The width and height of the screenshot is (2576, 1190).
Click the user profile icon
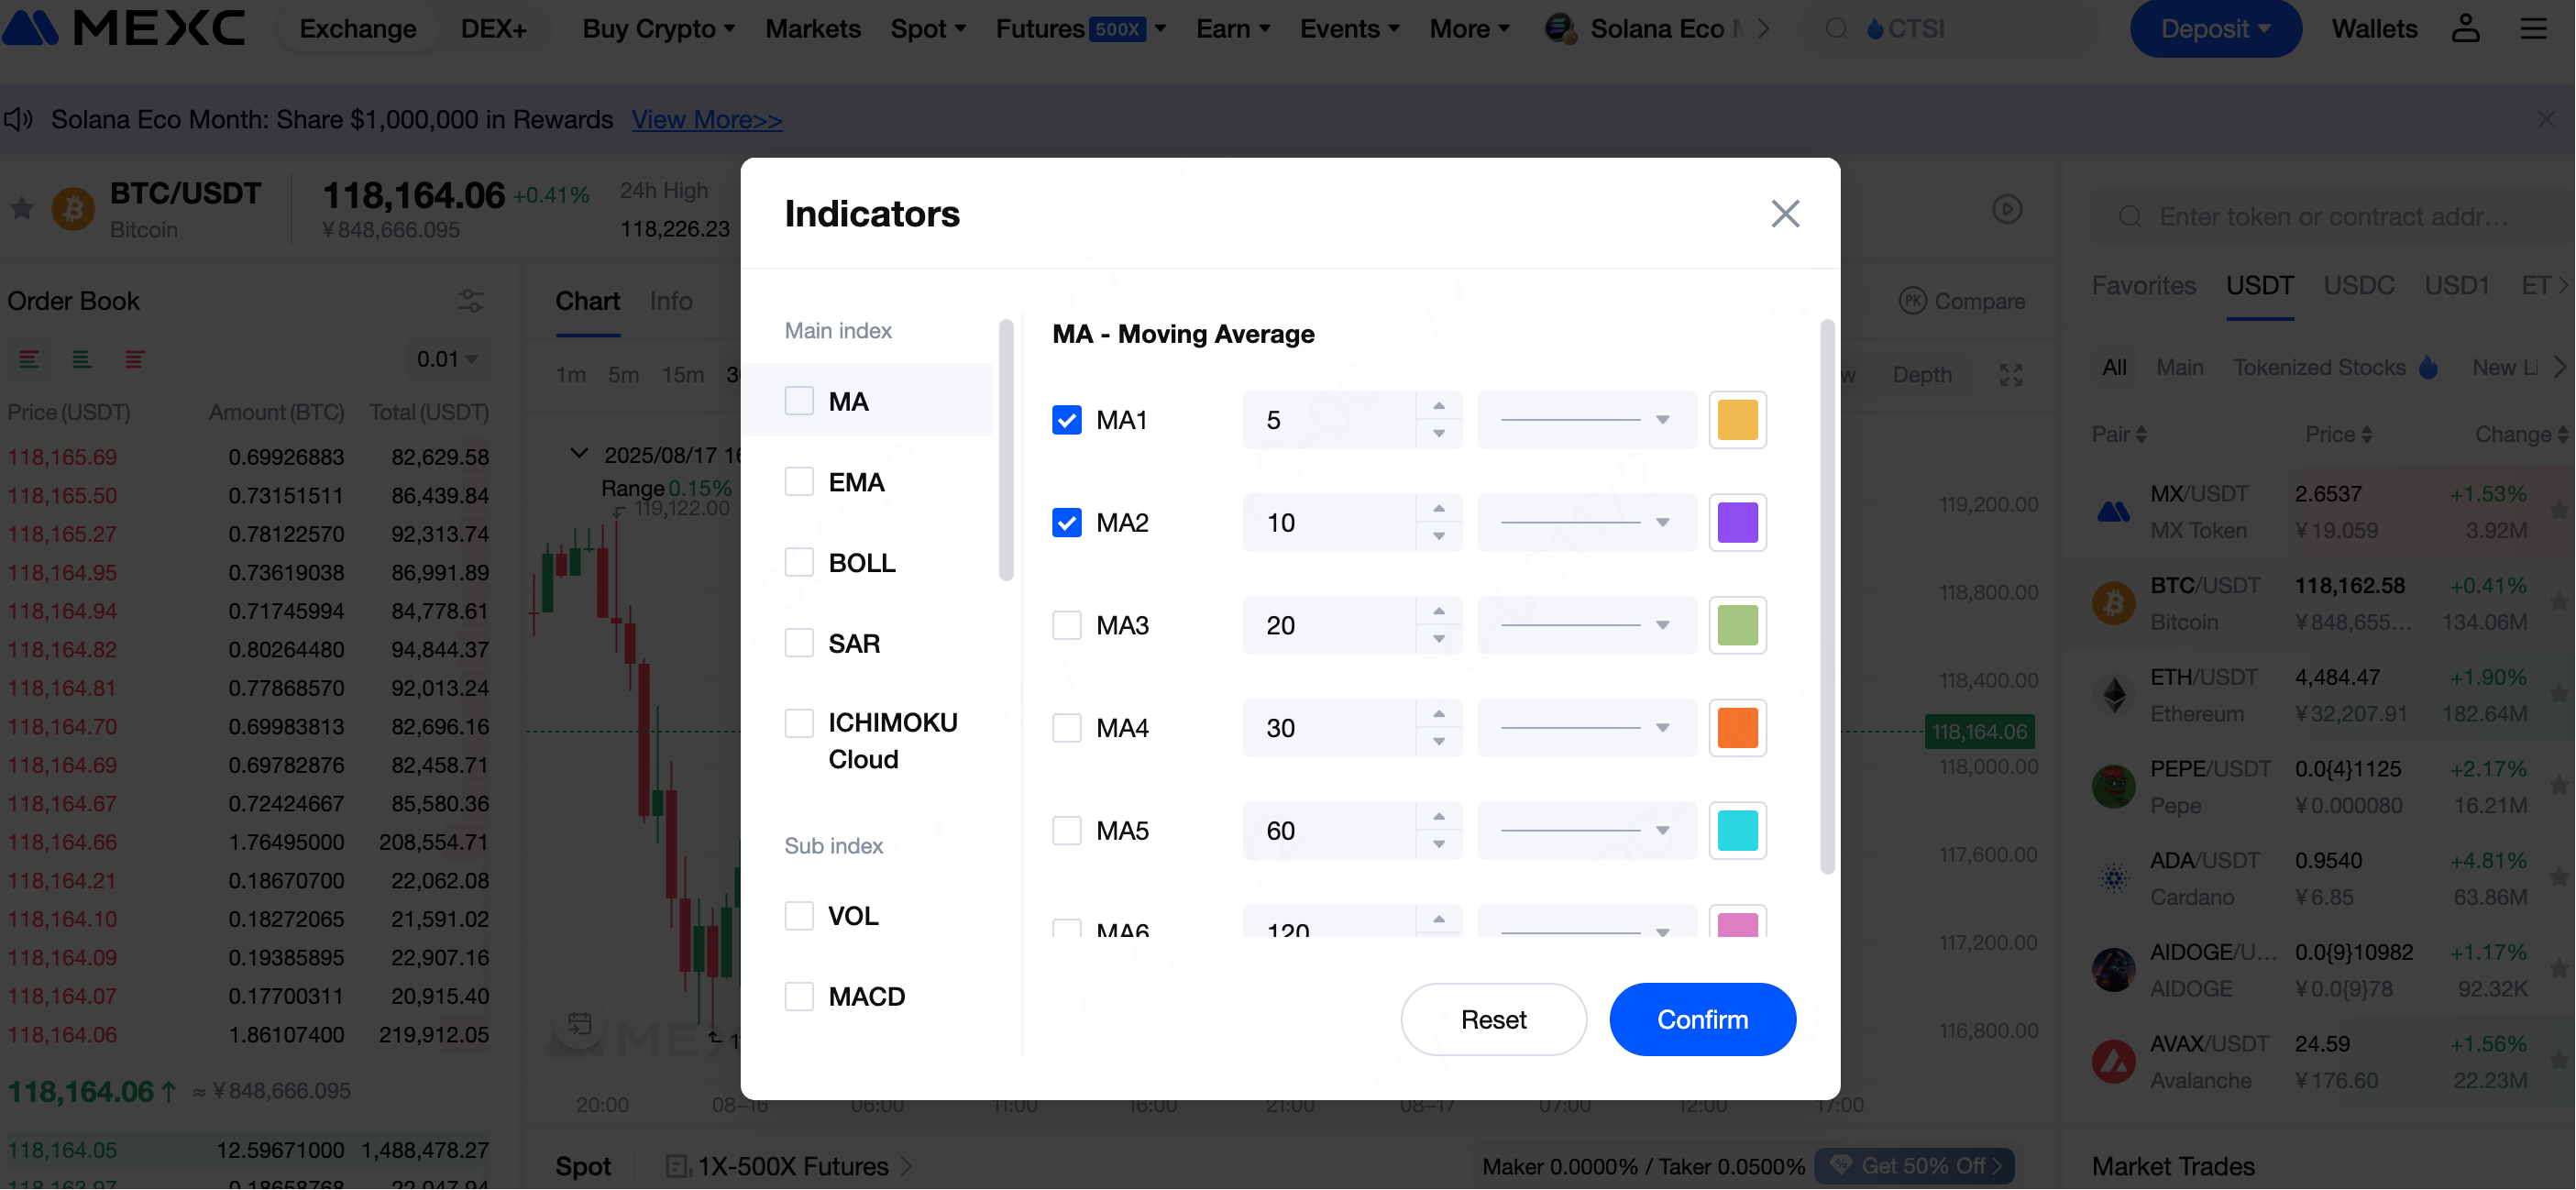click(2465, 28)
